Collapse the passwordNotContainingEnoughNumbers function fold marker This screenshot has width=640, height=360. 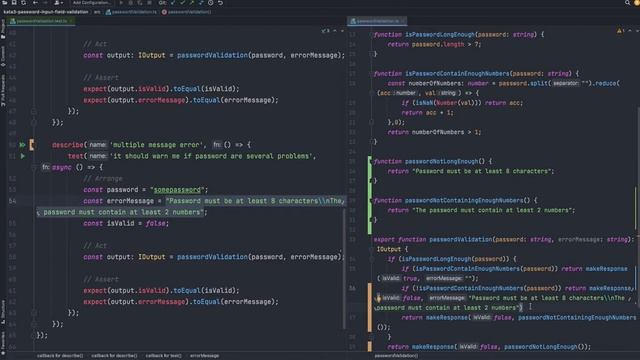tap(371, 200)
